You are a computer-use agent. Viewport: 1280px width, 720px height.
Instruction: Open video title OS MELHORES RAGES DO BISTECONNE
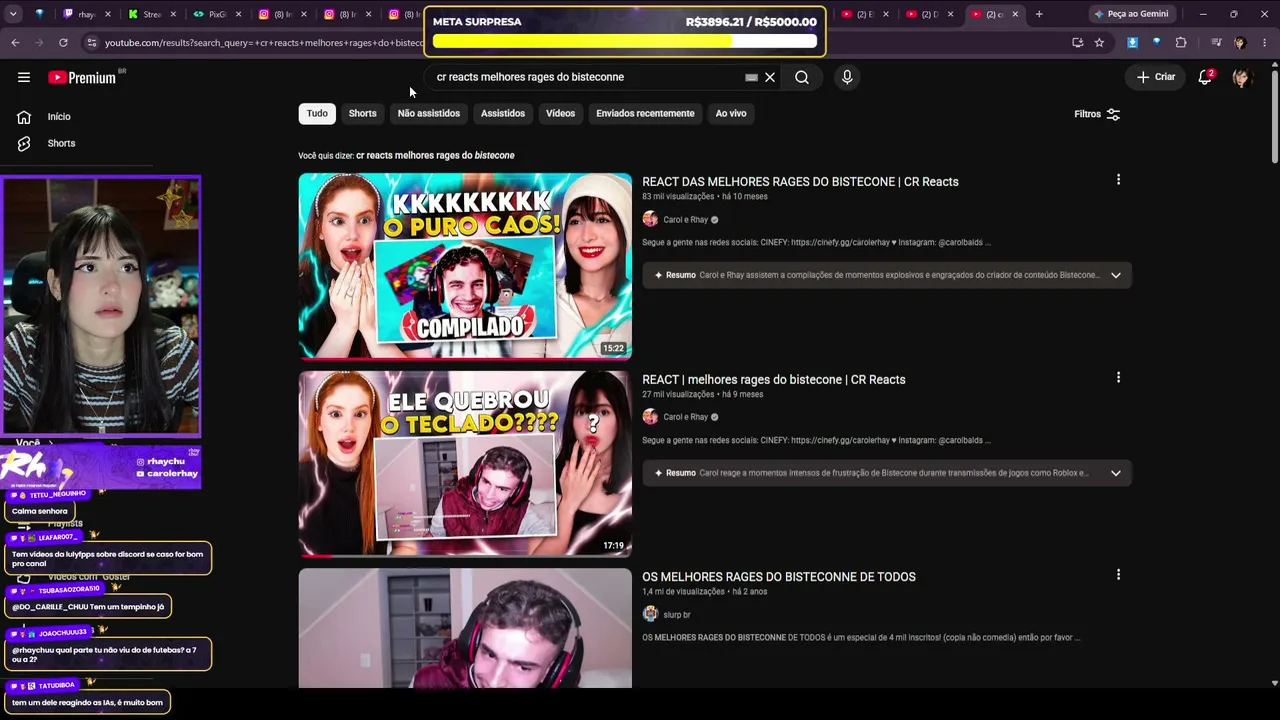(779, 577)
